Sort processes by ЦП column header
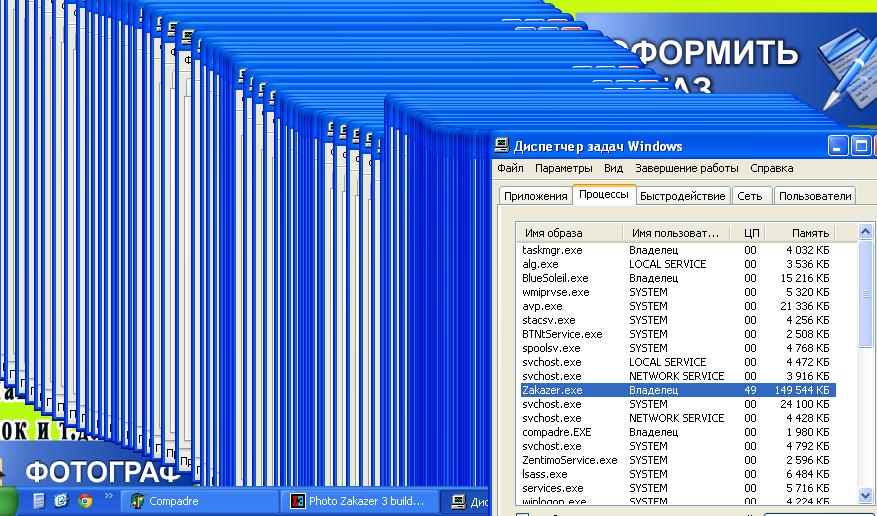The width and height of the screenshot is (877, 516). [x=748, y=233]
